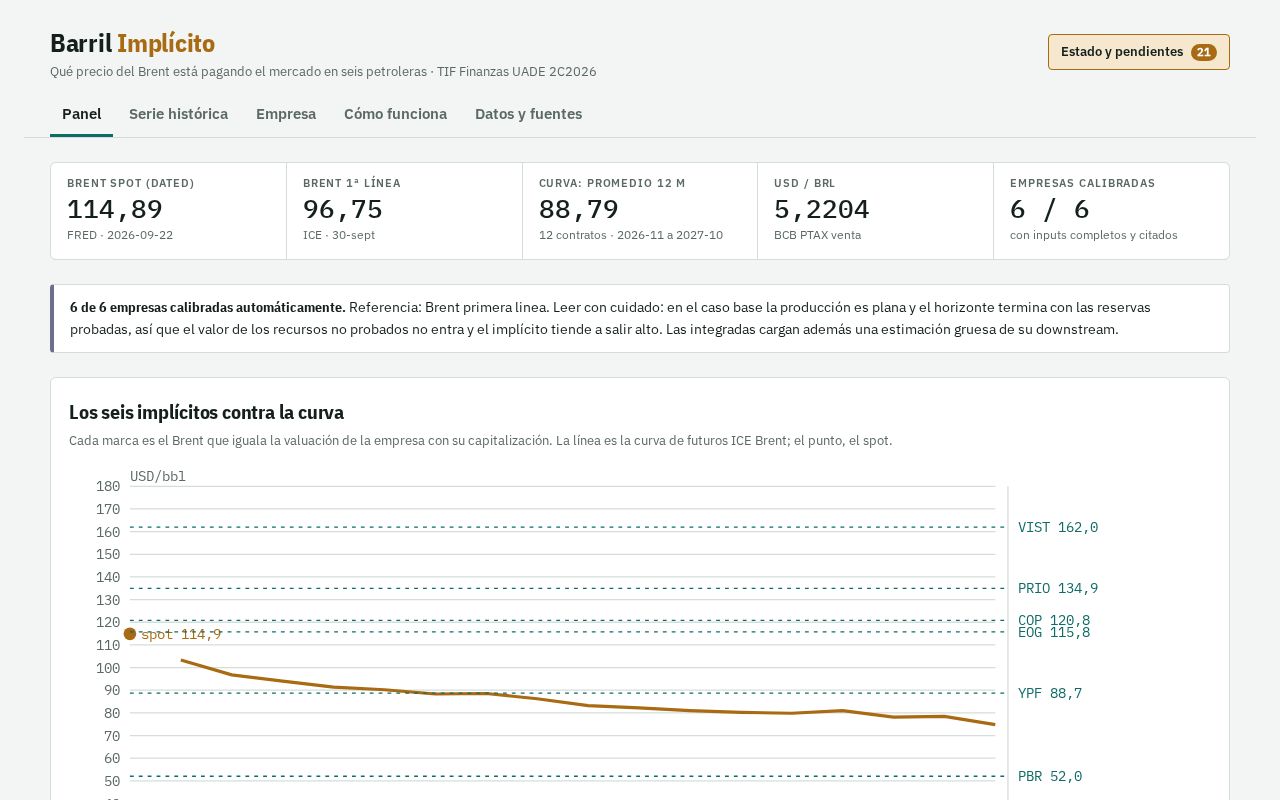Switch to Serie histórica tab
1280x800 pixels.
point(178,114)
